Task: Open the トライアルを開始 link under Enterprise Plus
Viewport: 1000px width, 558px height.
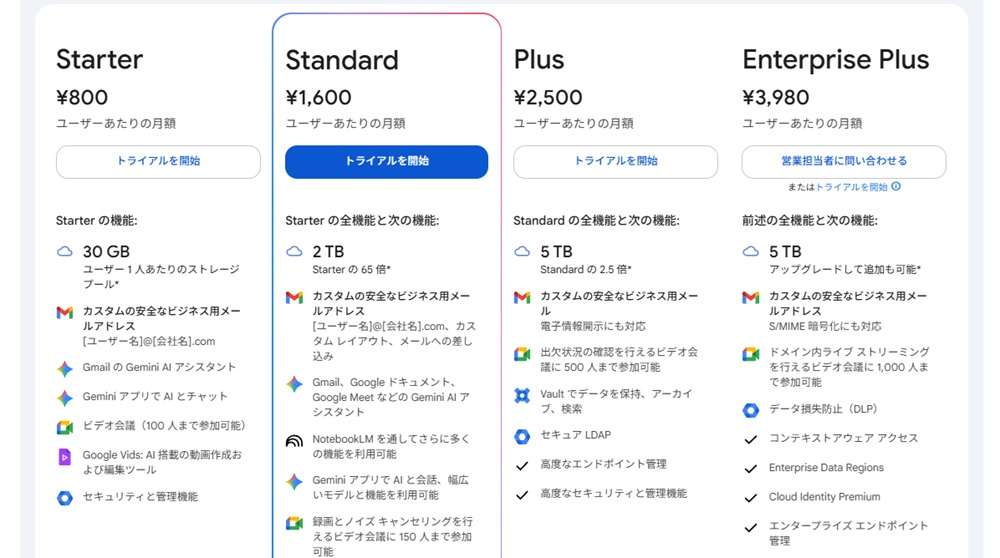Action: pos(851,187)
